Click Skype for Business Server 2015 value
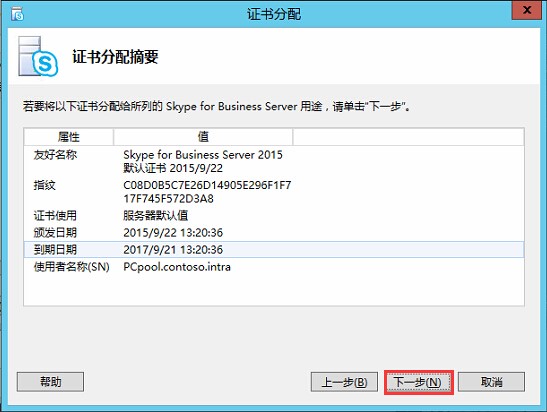The height and width of the screenshot is (412, 547). 203,155
